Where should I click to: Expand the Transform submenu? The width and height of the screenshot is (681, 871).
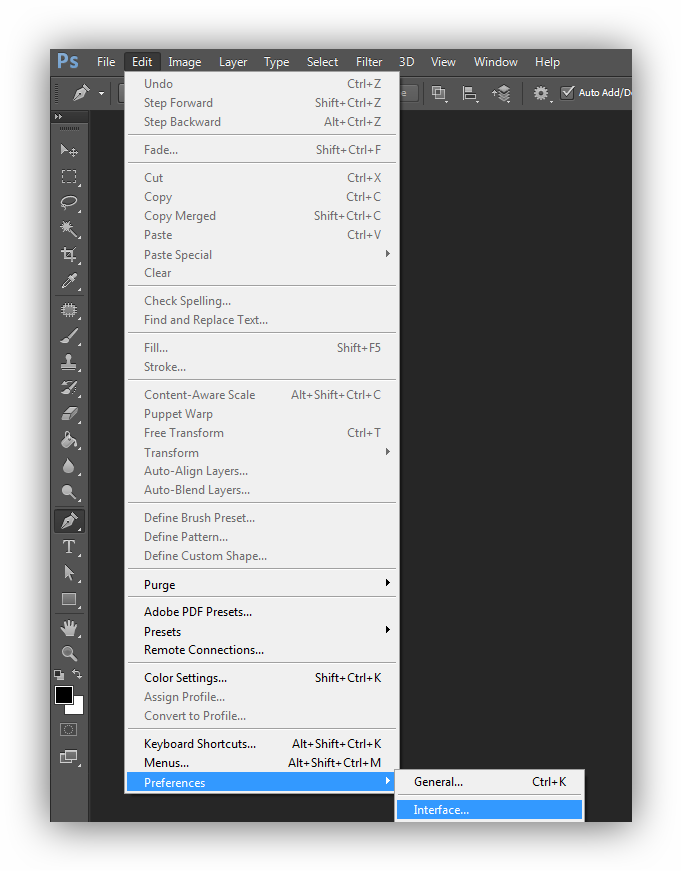(262, 452)
